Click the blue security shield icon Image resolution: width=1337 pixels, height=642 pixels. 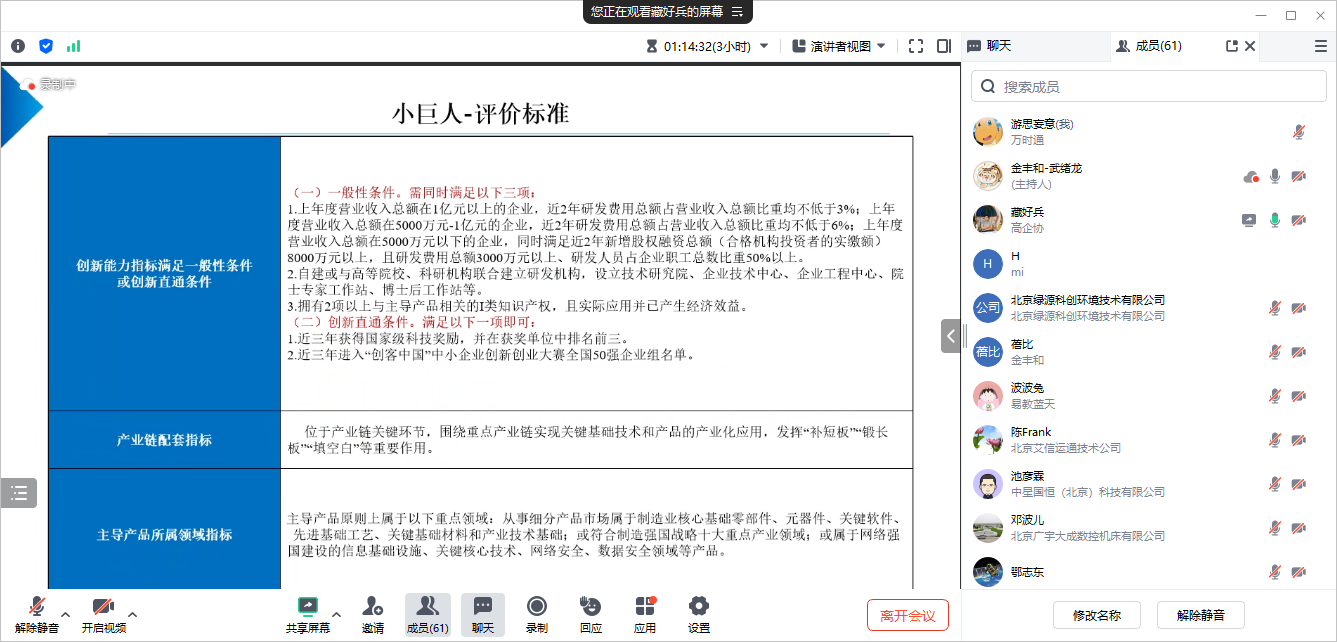(x=46, y=46)
